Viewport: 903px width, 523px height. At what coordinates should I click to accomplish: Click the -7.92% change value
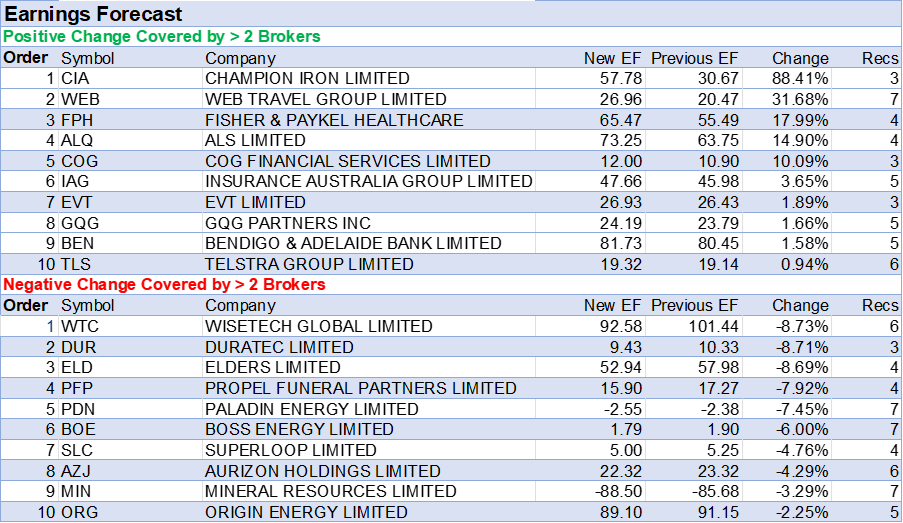802,388
